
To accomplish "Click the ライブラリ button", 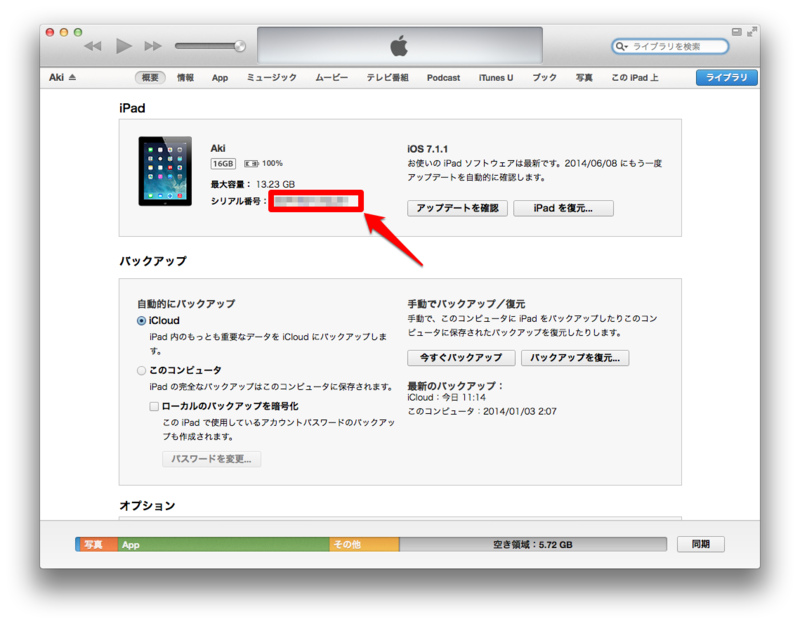I will (x=727, y=78).
